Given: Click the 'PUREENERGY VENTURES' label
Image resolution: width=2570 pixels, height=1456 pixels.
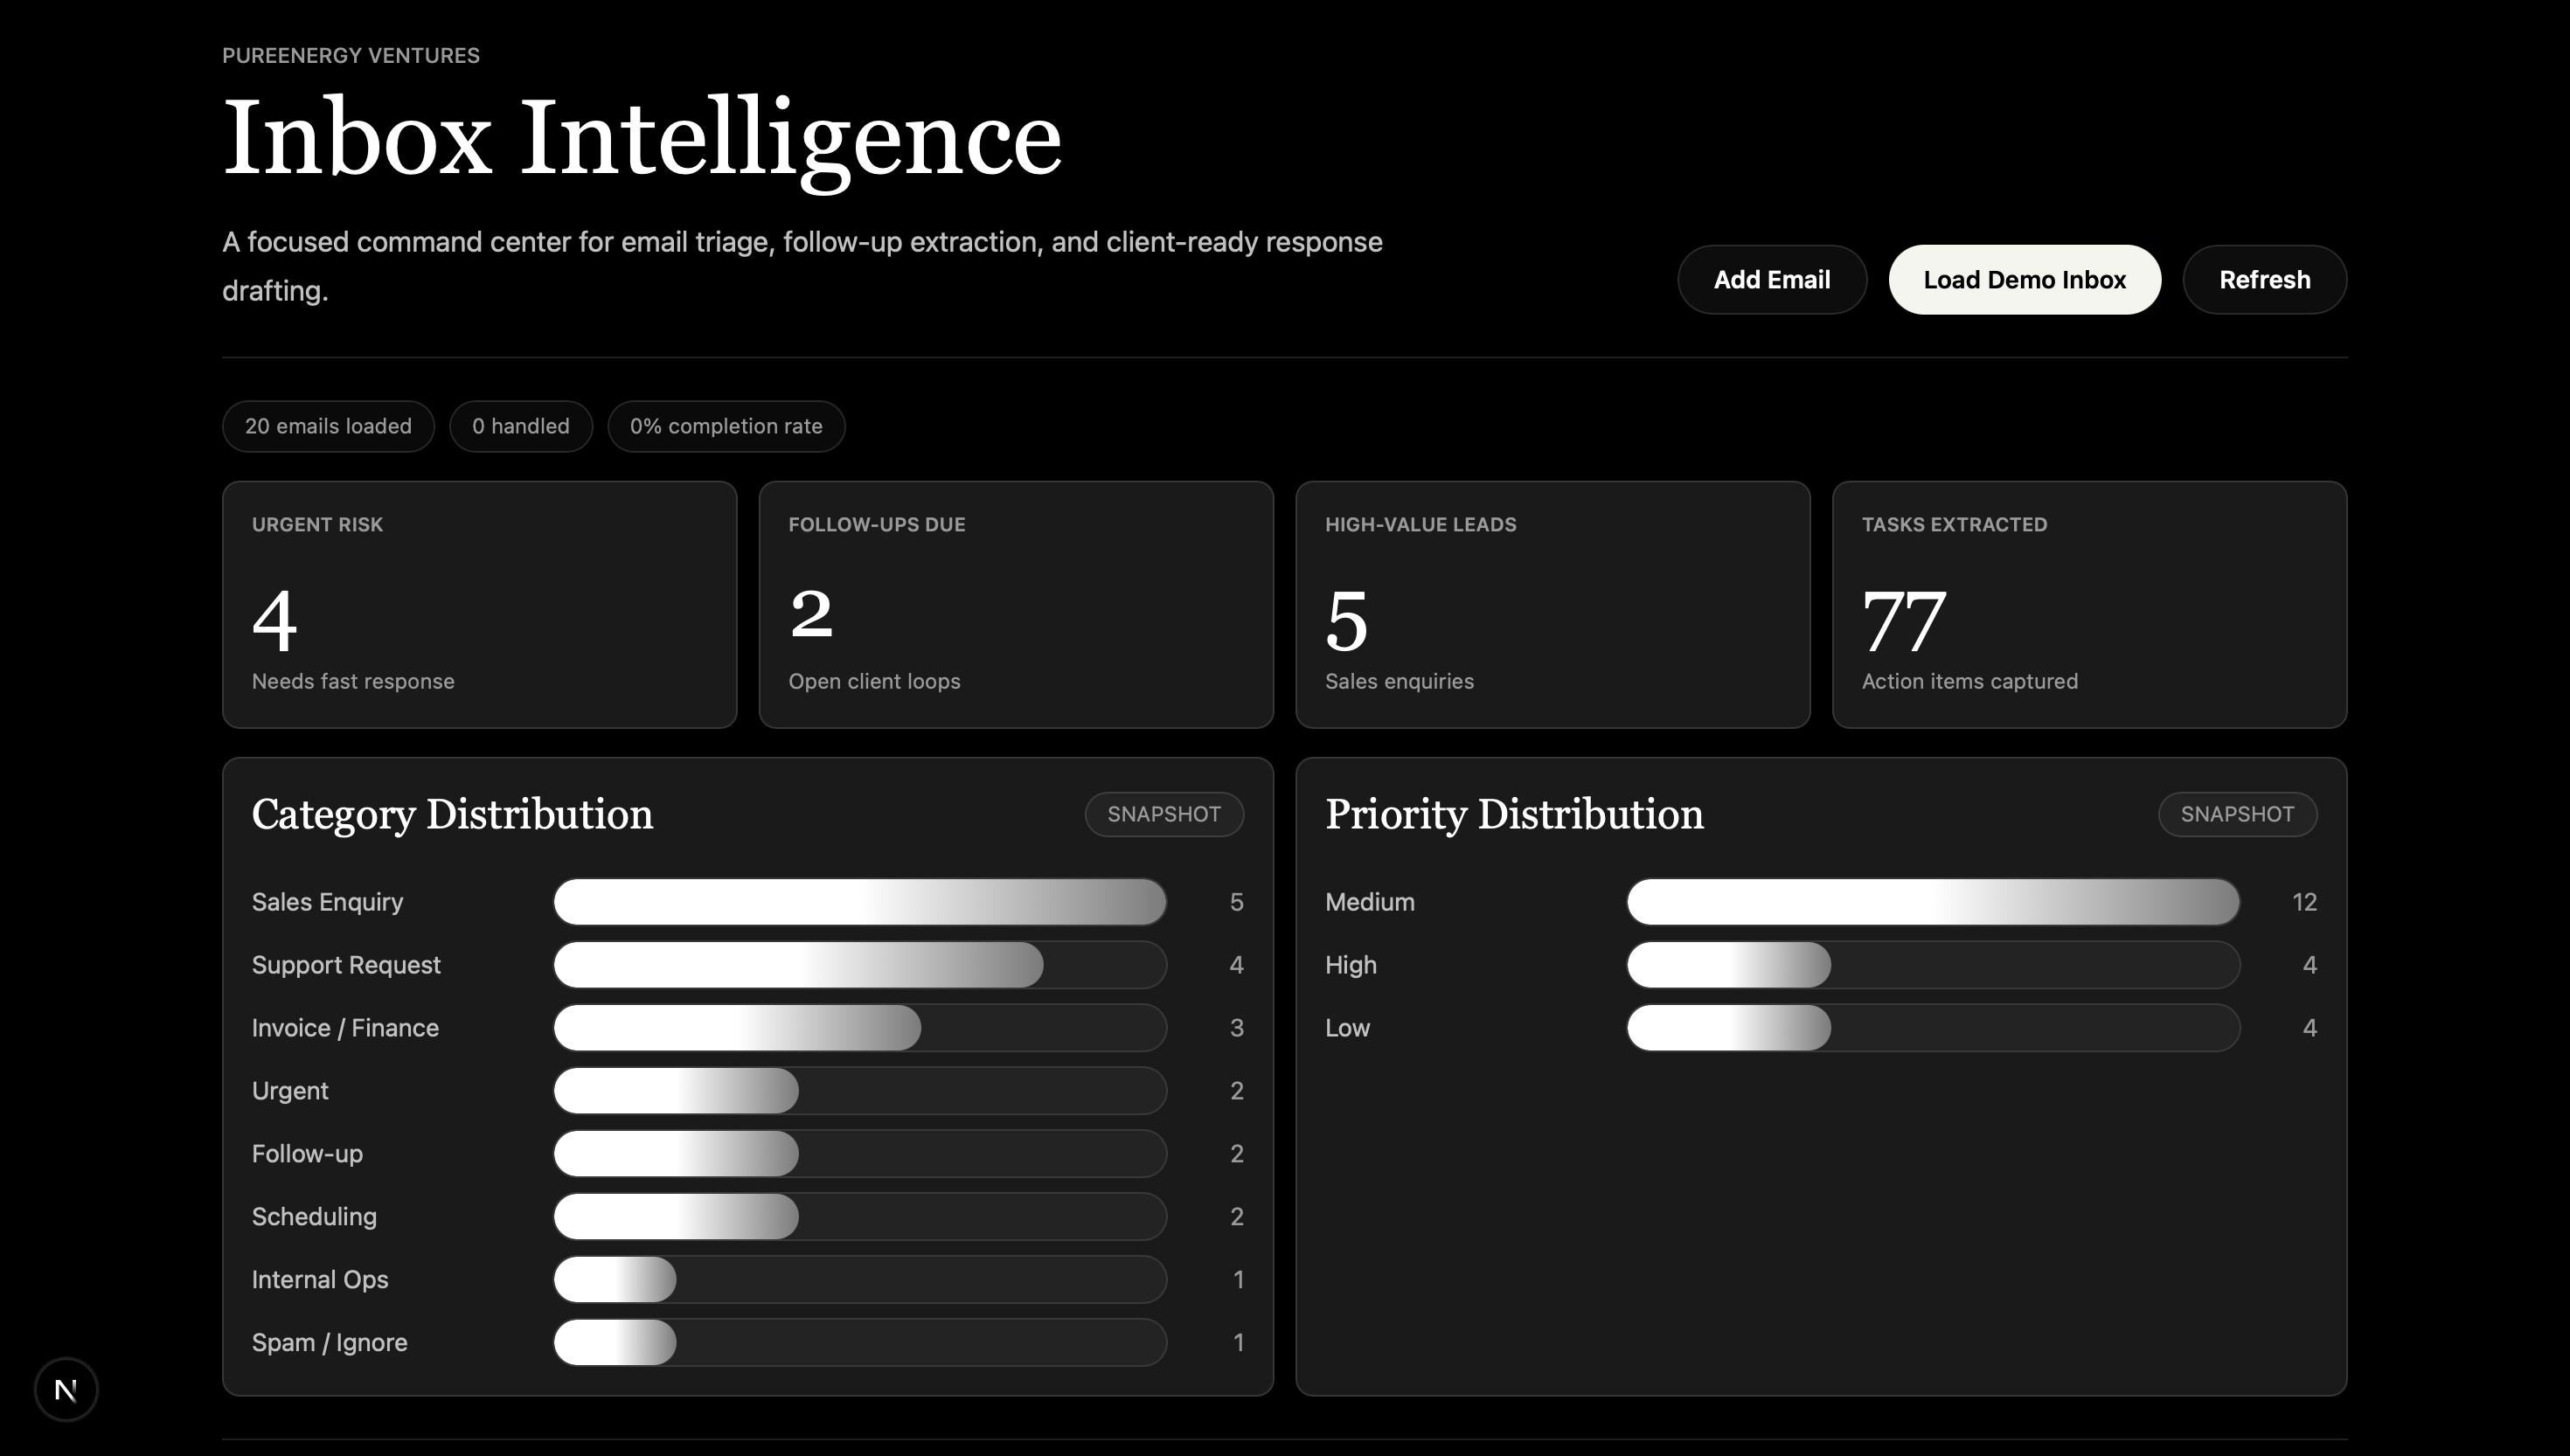Looking at the screenshot, I should click(351, 56).
